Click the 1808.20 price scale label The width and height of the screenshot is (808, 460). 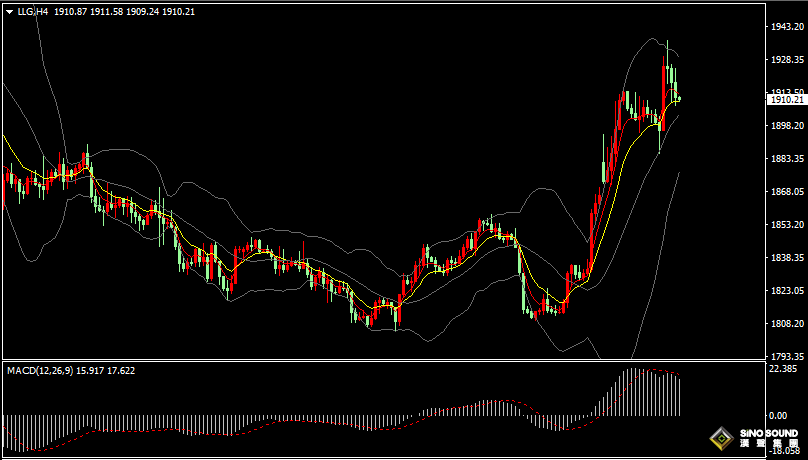tap(787, 323)
